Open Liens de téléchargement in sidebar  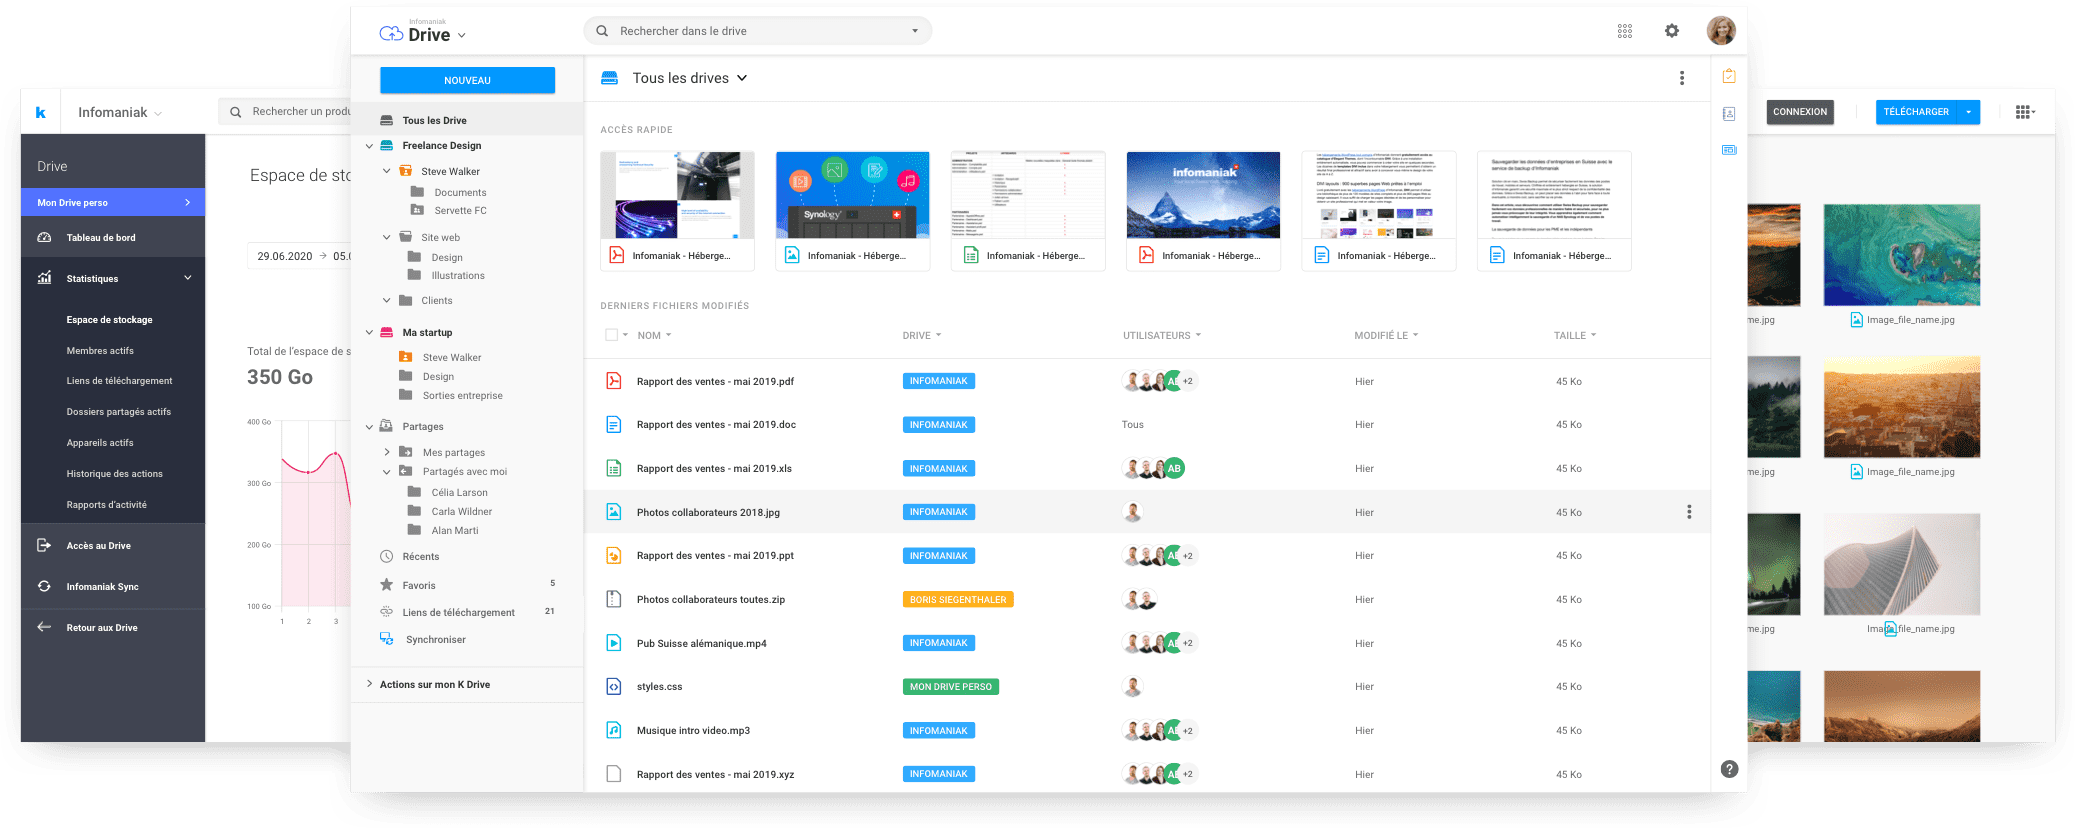pos(458,613)
